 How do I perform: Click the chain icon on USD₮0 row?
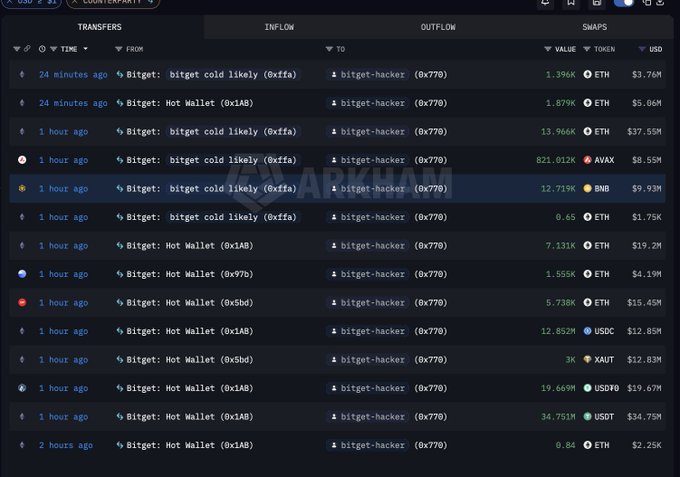[22, 388]
